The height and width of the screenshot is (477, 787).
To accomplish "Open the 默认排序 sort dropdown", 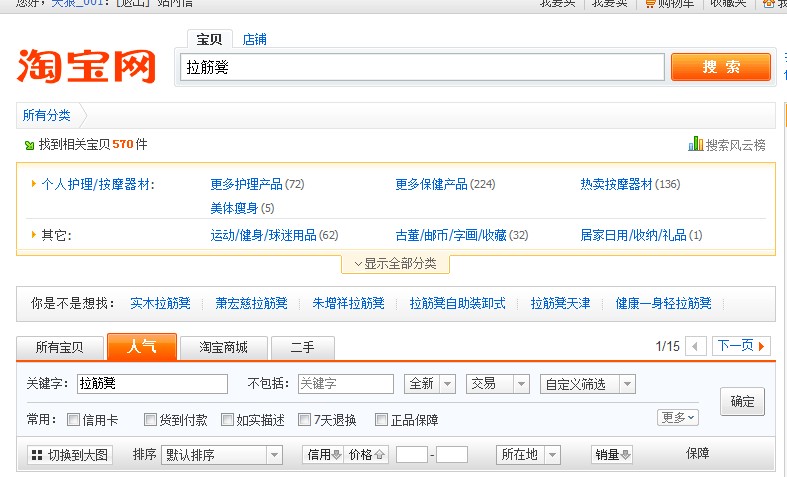I will (x=222, y=455).
